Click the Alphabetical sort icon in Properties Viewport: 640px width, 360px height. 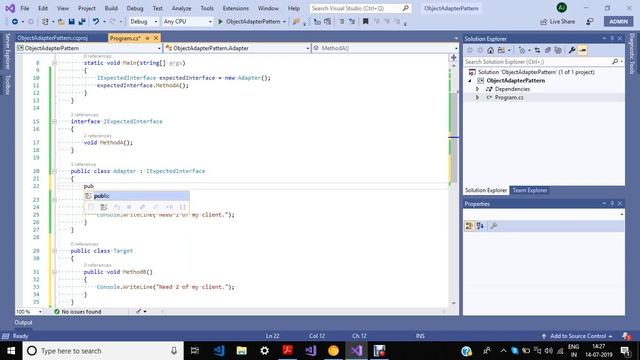(480, 226)
